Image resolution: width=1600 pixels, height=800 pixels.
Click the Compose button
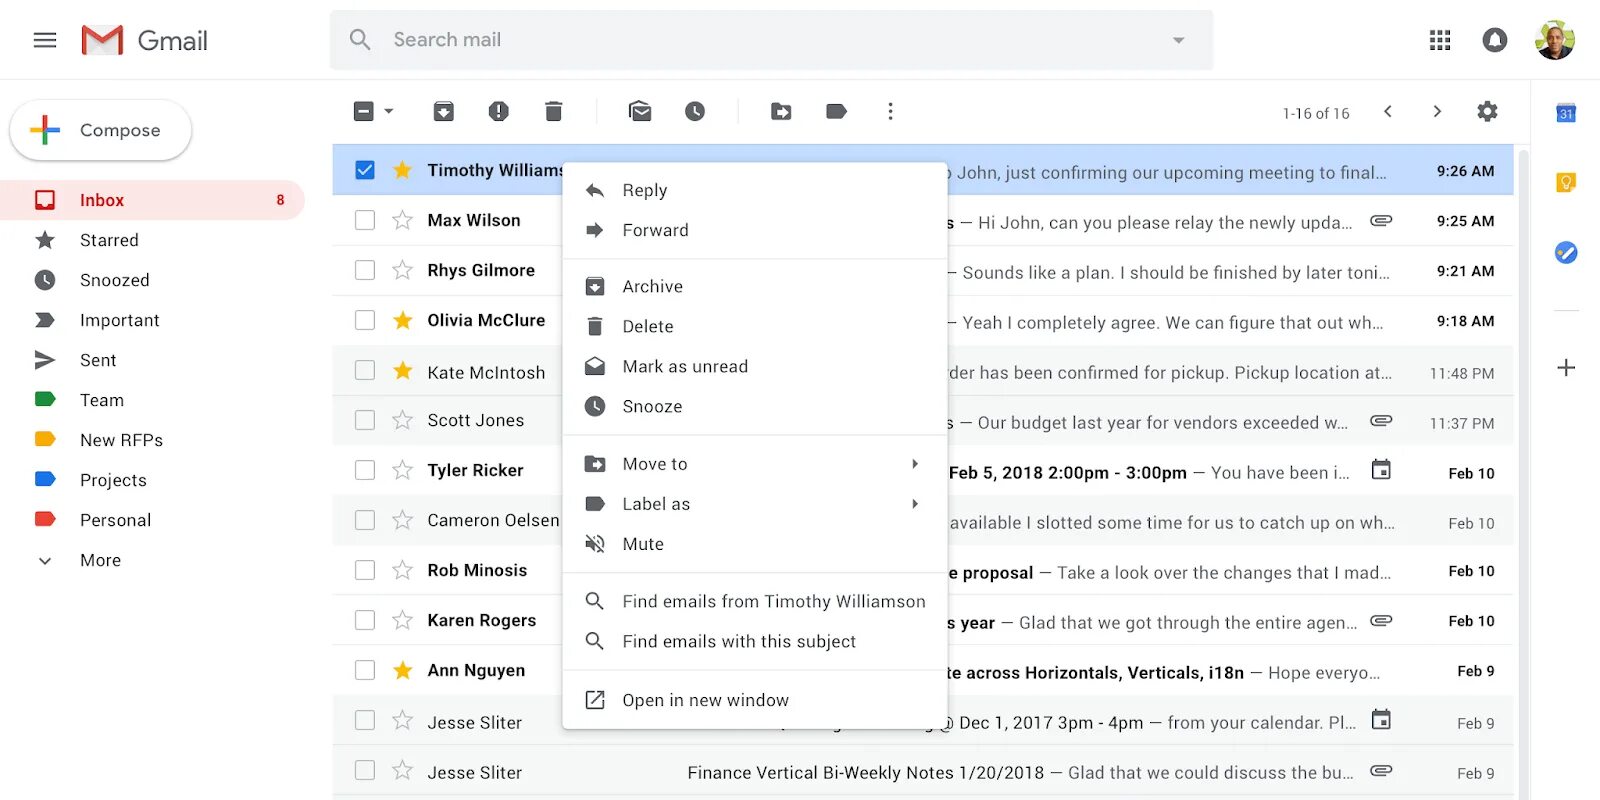pyautogui.click(x=100, y=130)
